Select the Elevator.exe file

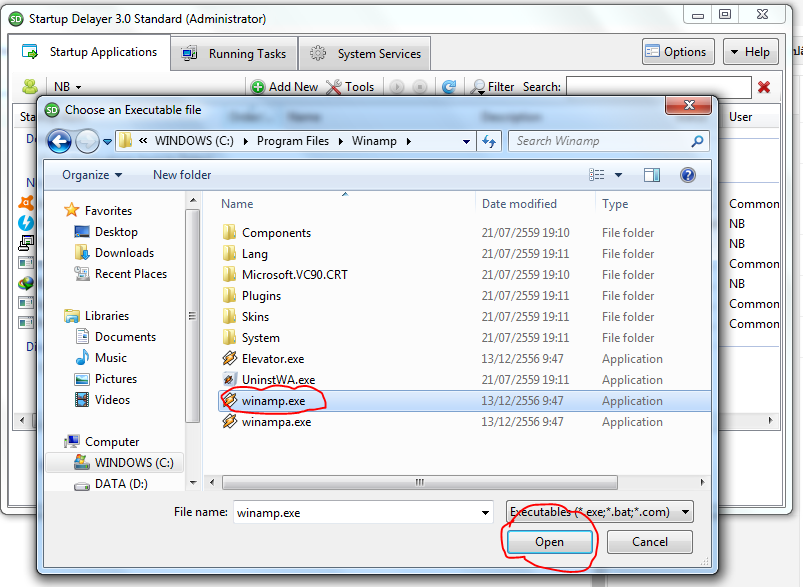263,359
